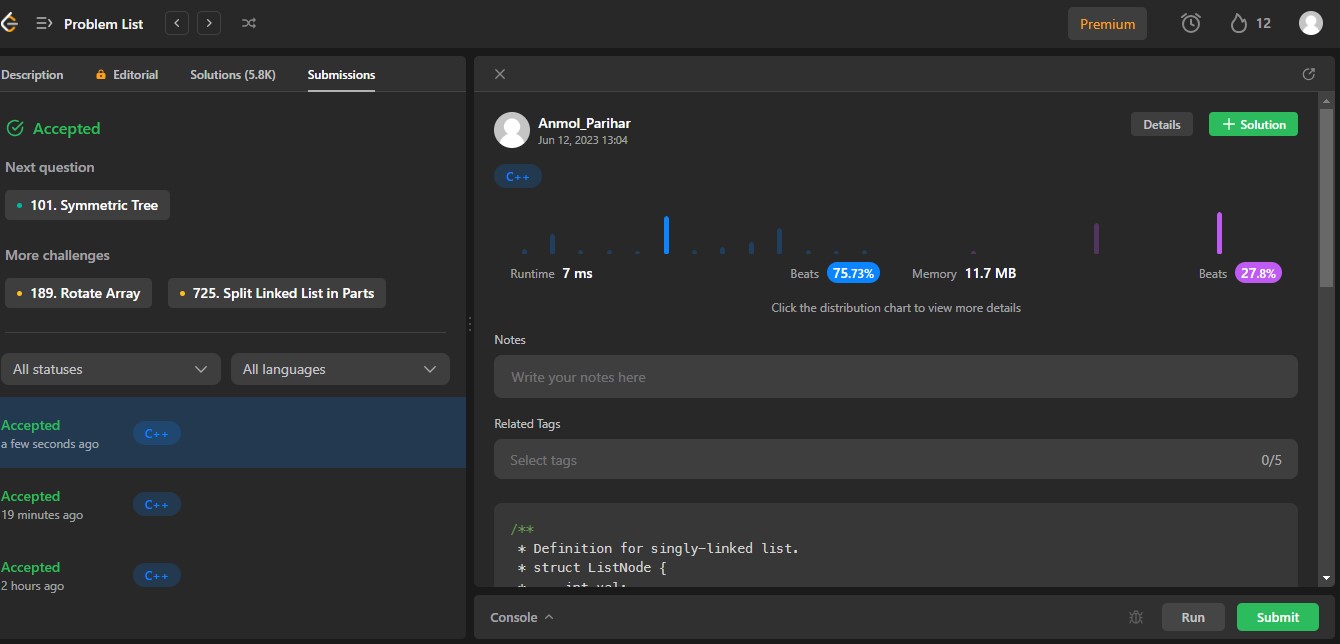Screen dimensions: 1340x644
Task: Select the submission from 19 minutes ago
Action: point(233,504)
